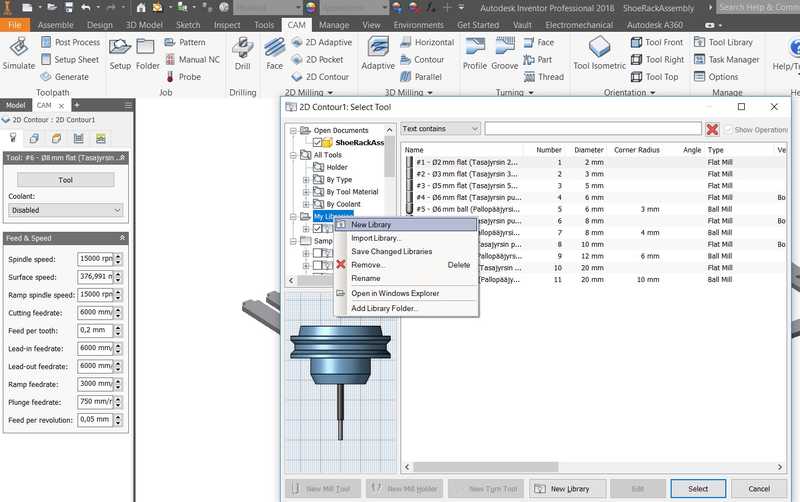Switch to Tool Front view
This screenshot has height=502, width=800.
(x=657, y=42)
